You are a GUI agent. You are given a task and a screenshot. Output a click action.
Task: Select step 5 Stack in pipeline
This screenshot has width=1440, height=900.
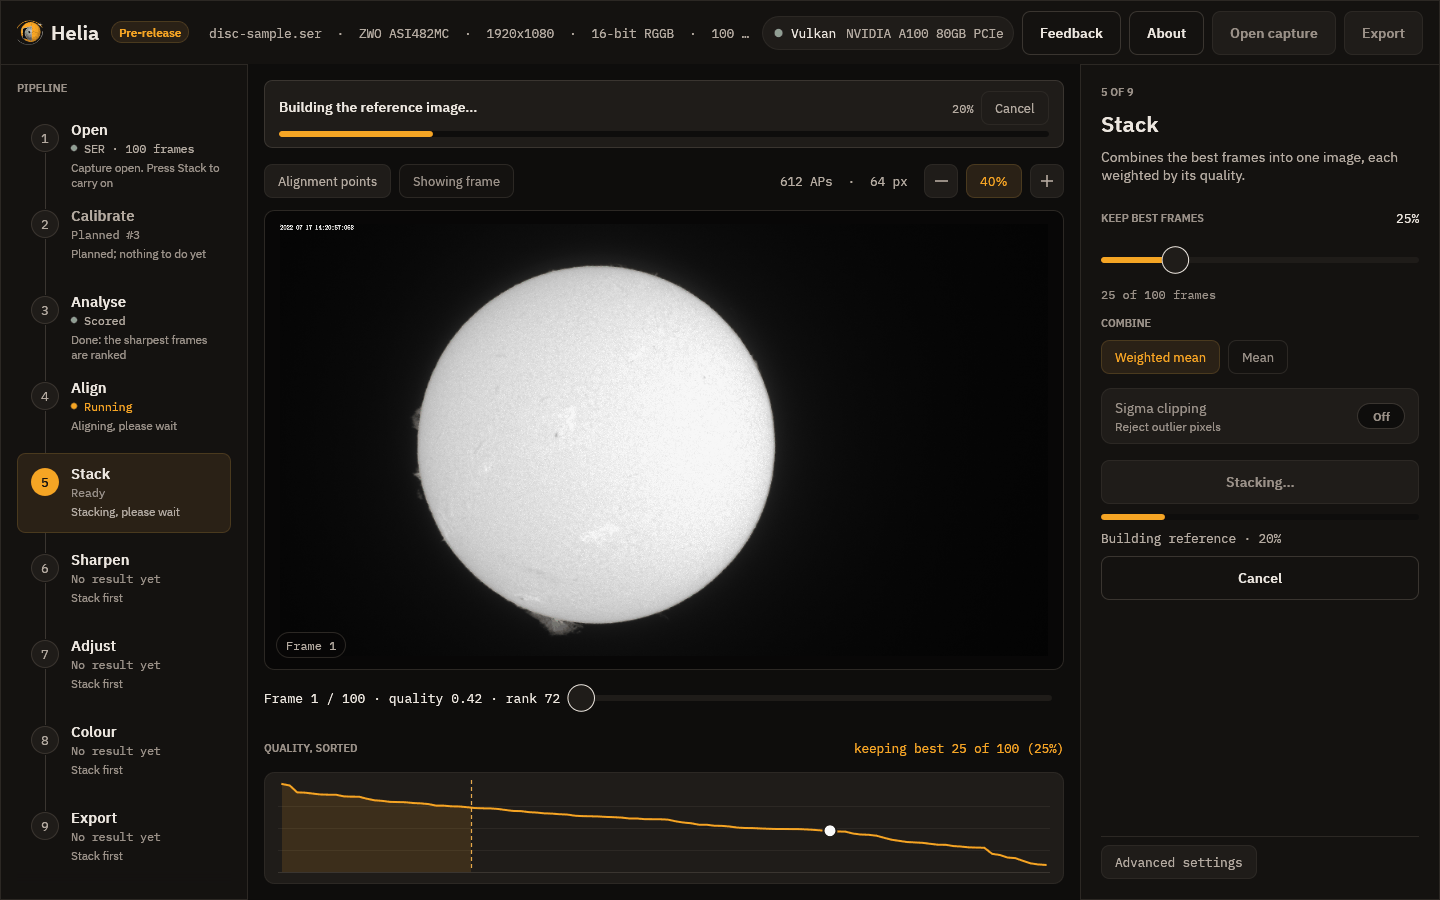coord(124,493)
